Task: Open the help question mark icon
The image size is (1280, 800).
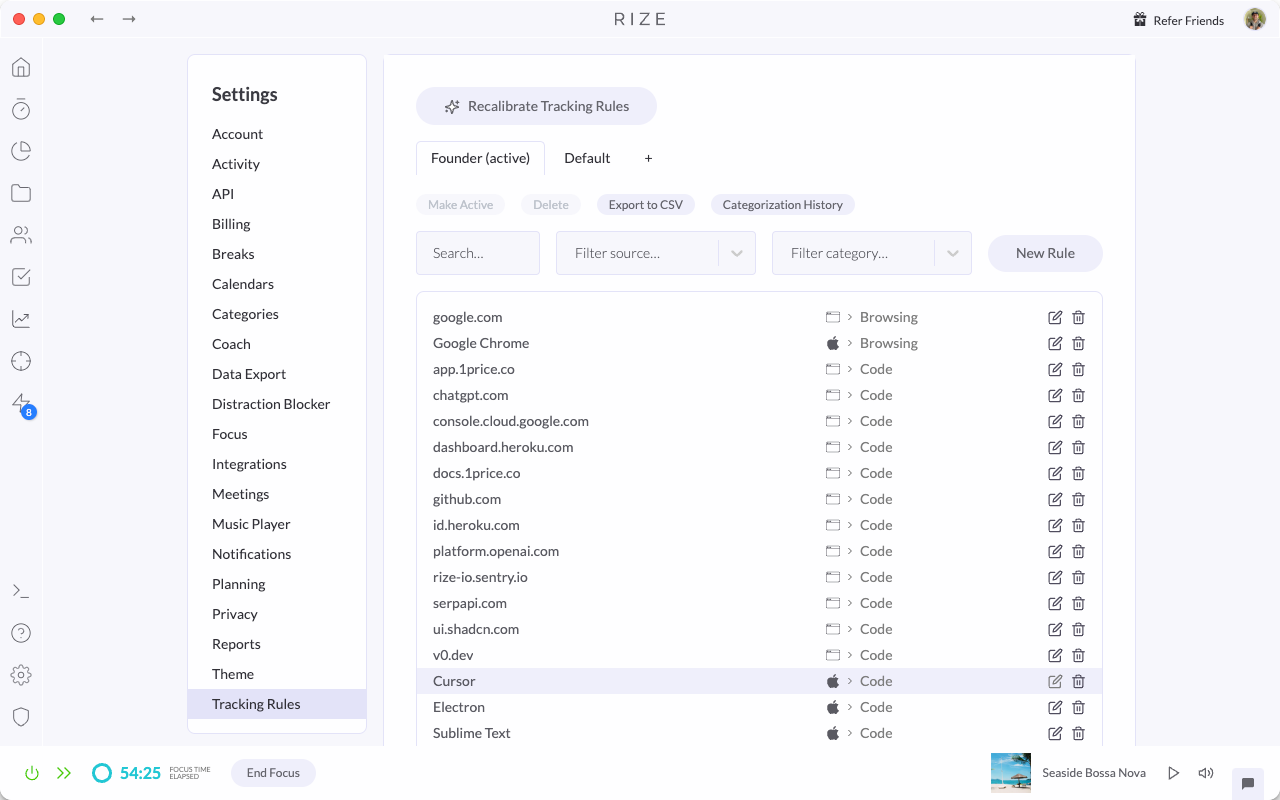Action: (21, 633)
